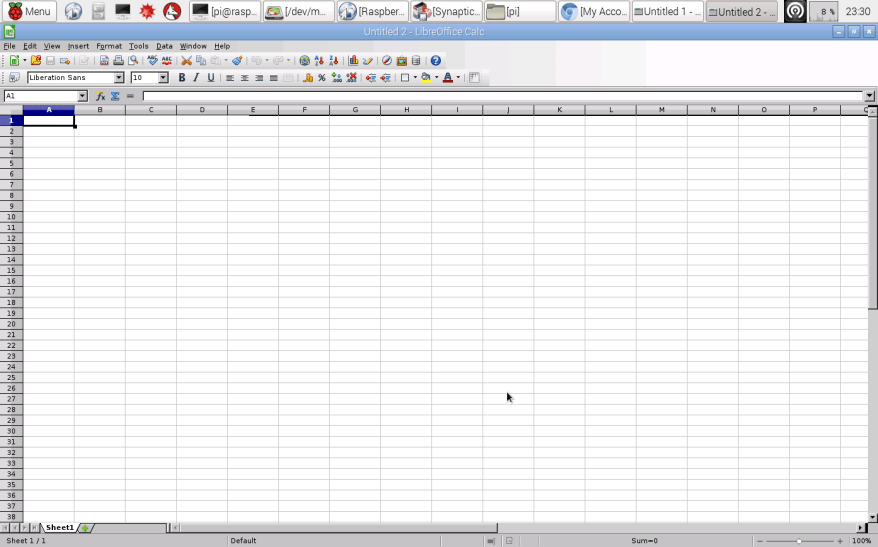
Task: Toggle Align Right
Action: (259, 78)
